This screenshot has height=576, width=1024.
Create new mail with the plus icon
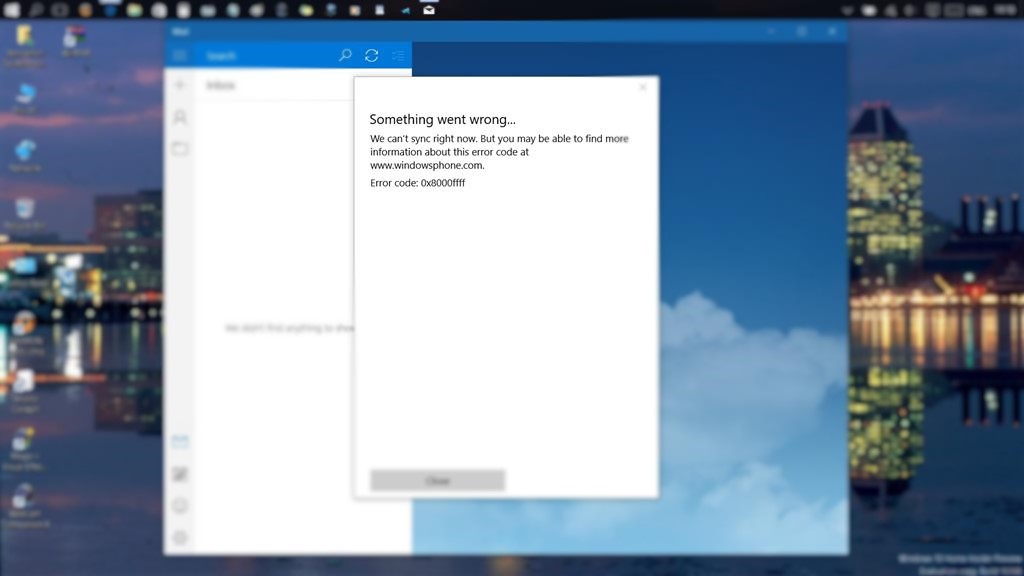click(180, 86)
